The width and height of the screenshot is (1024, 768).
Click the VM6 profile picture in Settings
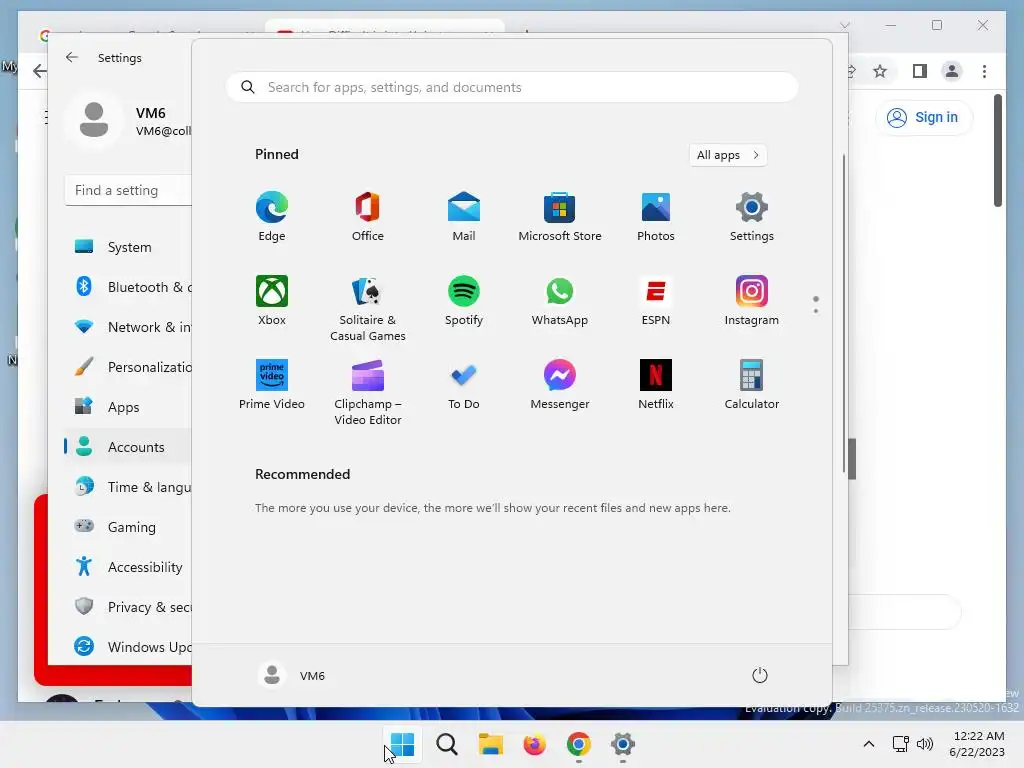tap(94, 120)
